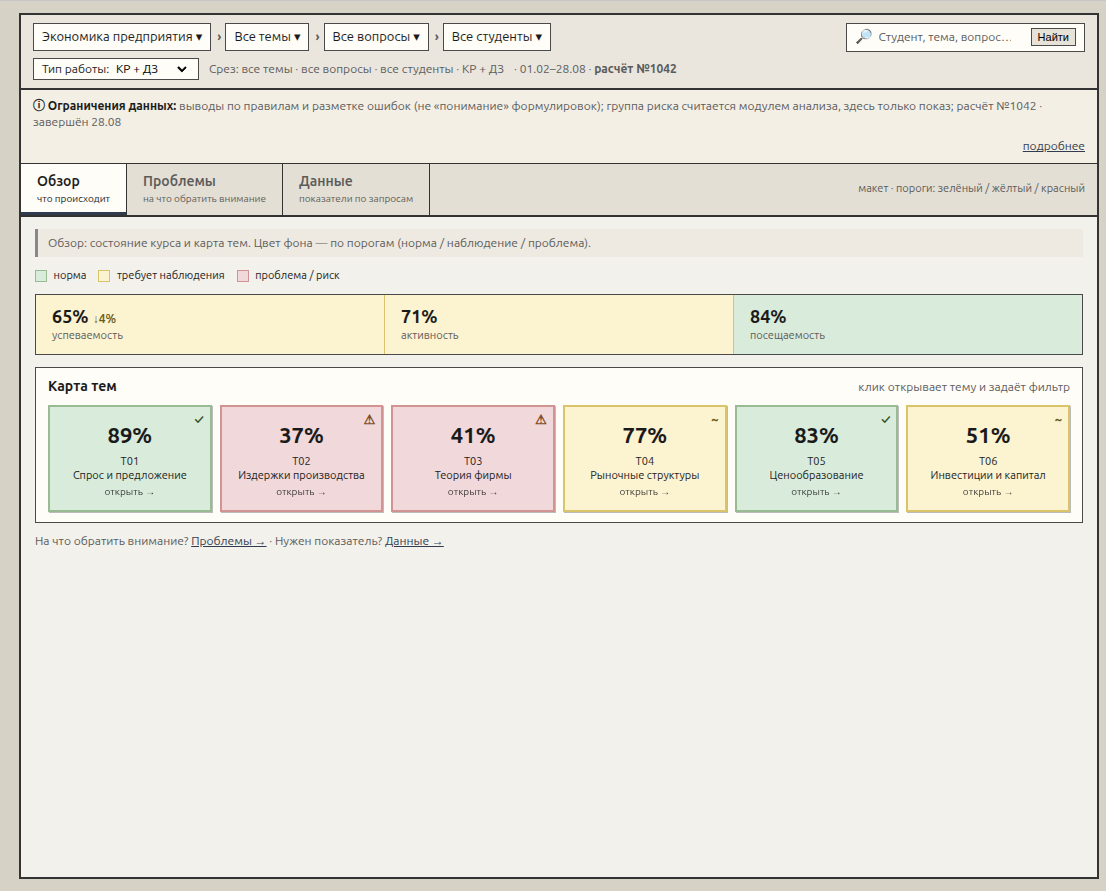Click the 65% успеваемость tile
This screenshot has height=891, width=1106.
coord(210,325)
